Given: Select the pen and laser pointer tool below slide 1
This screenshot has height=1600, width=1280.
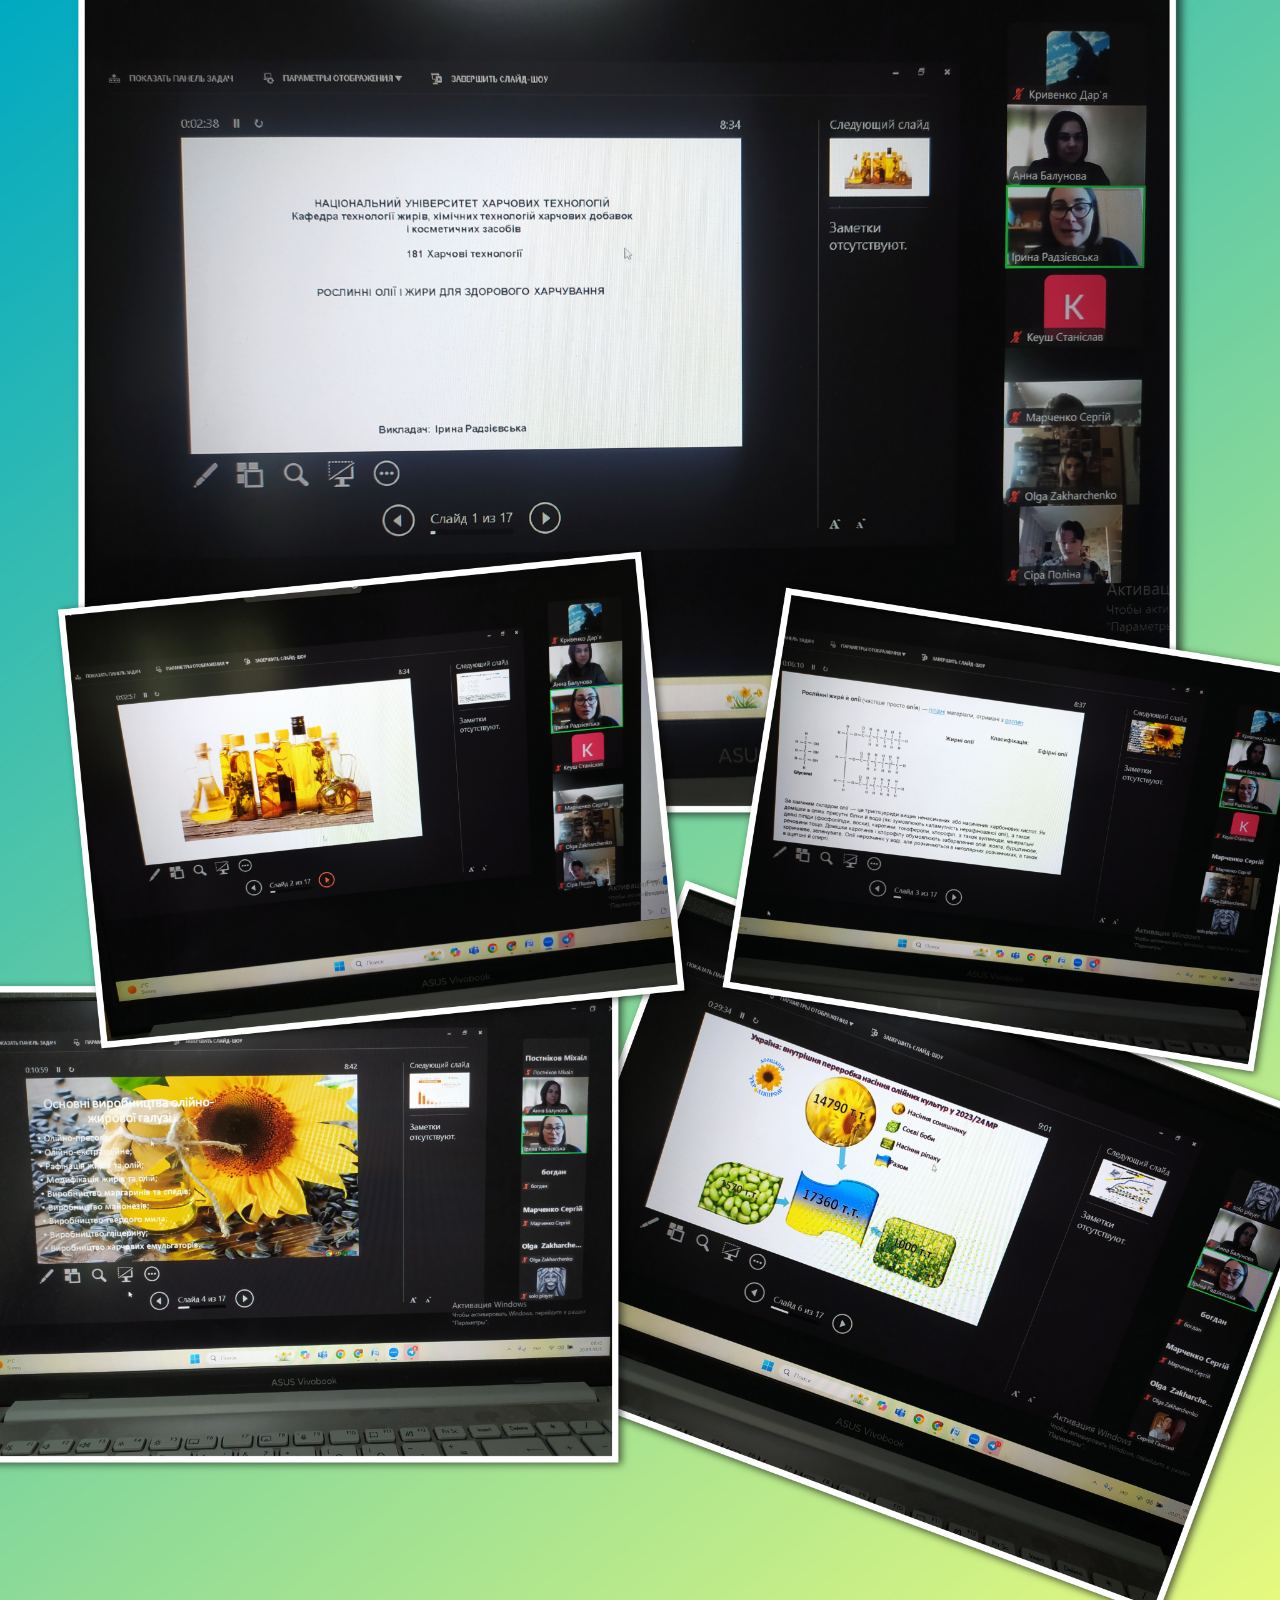Looking at the screenshot, I should coord(205,475).
